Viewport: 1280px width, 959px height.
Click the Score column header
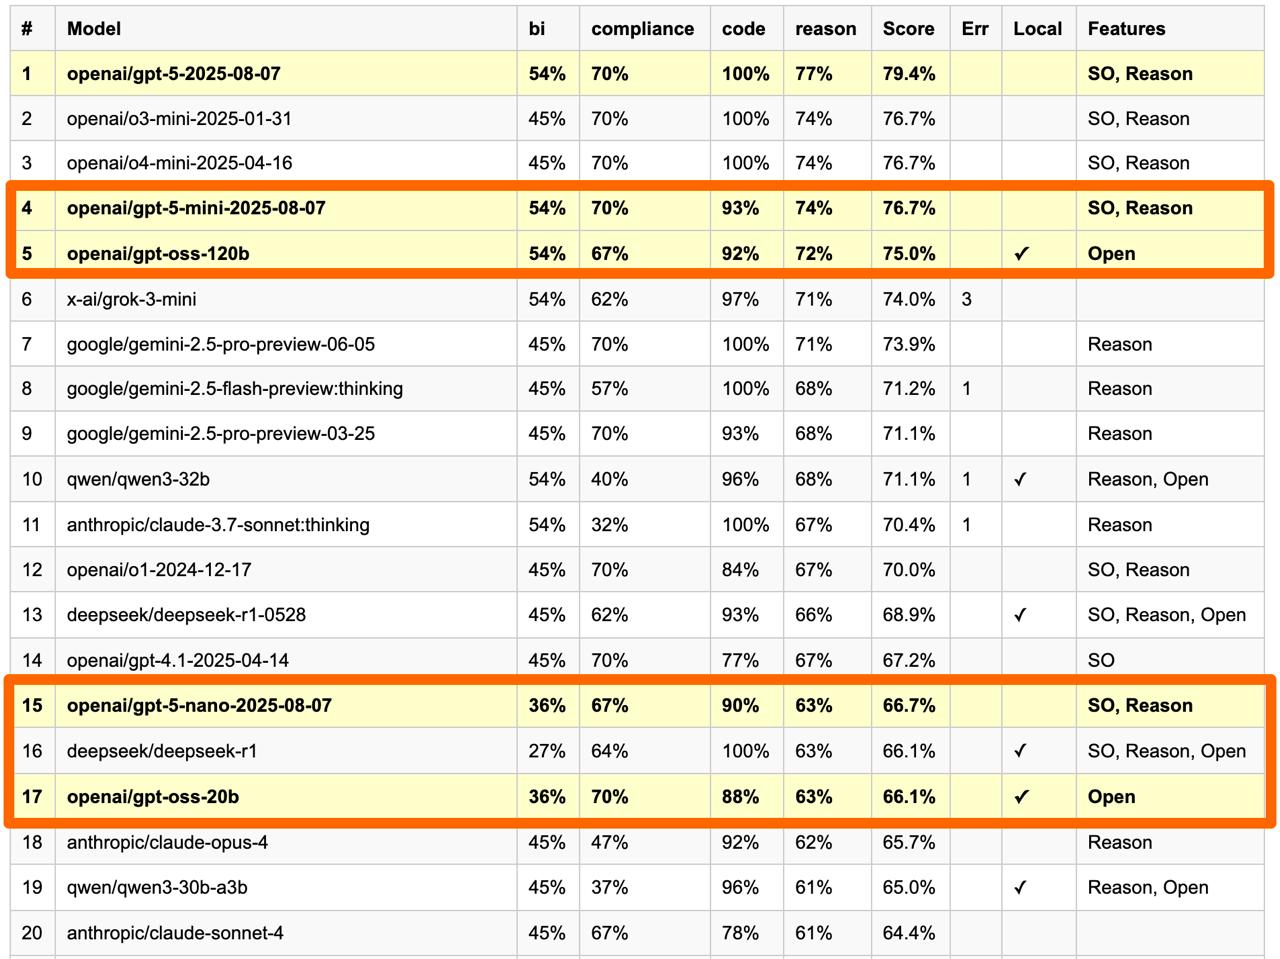pos(908,29)
